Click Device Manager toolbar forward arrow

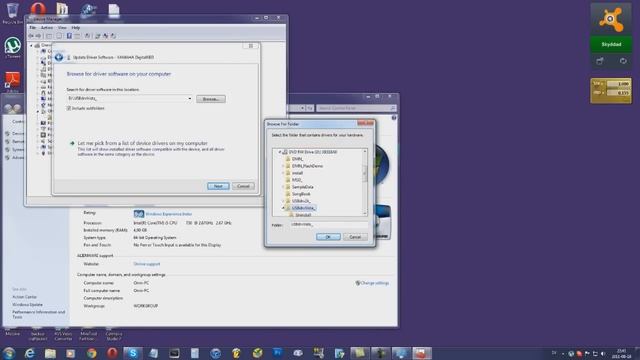point(38,36)
